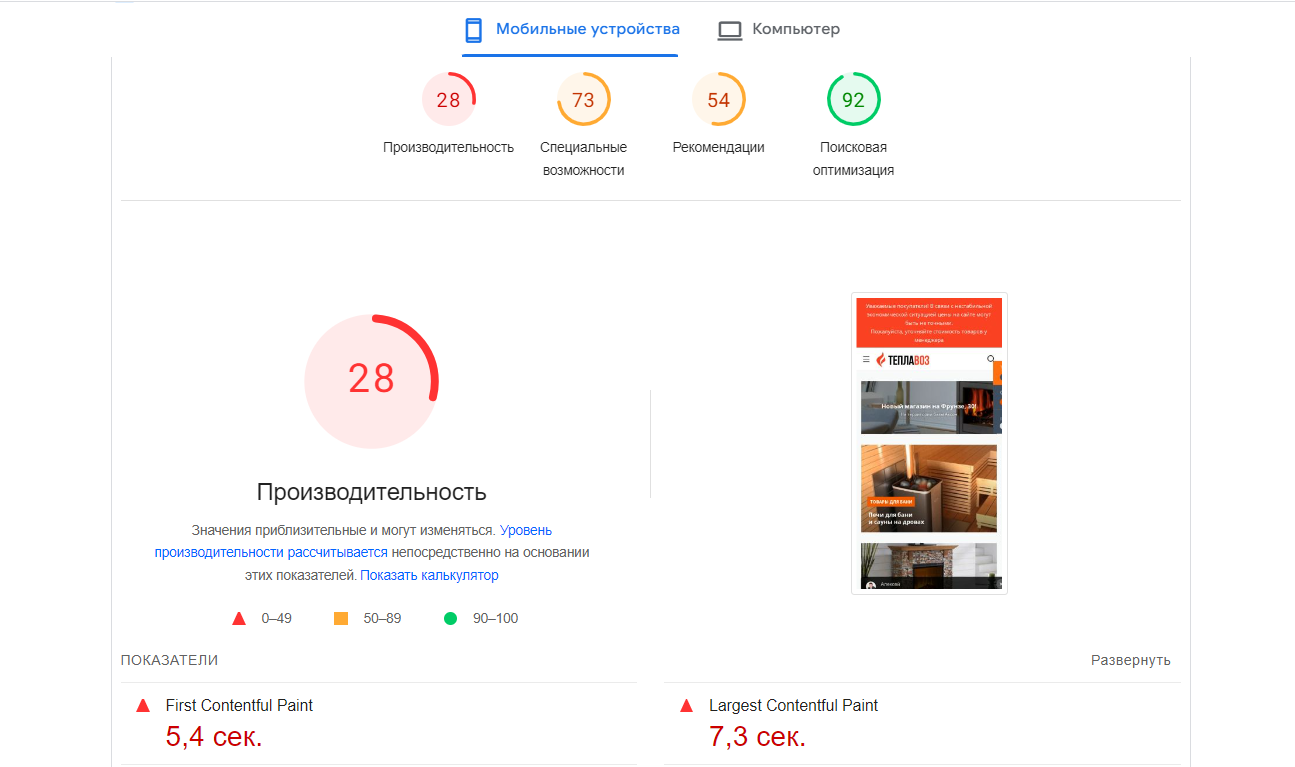The image size is (1295, 767).
Task: Click the Специальные возможности gauge showing 73
Action: (x=583, y=98)
